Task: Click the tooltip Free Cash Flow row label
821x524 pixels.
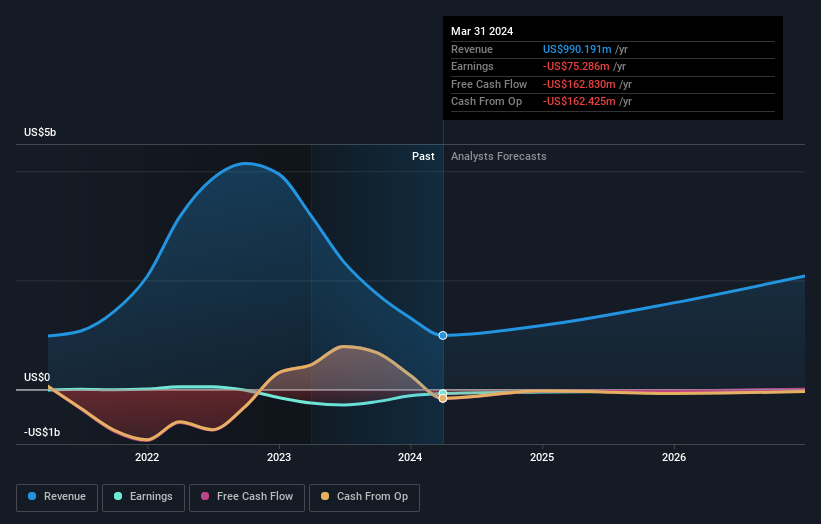Action: point(489,84)
